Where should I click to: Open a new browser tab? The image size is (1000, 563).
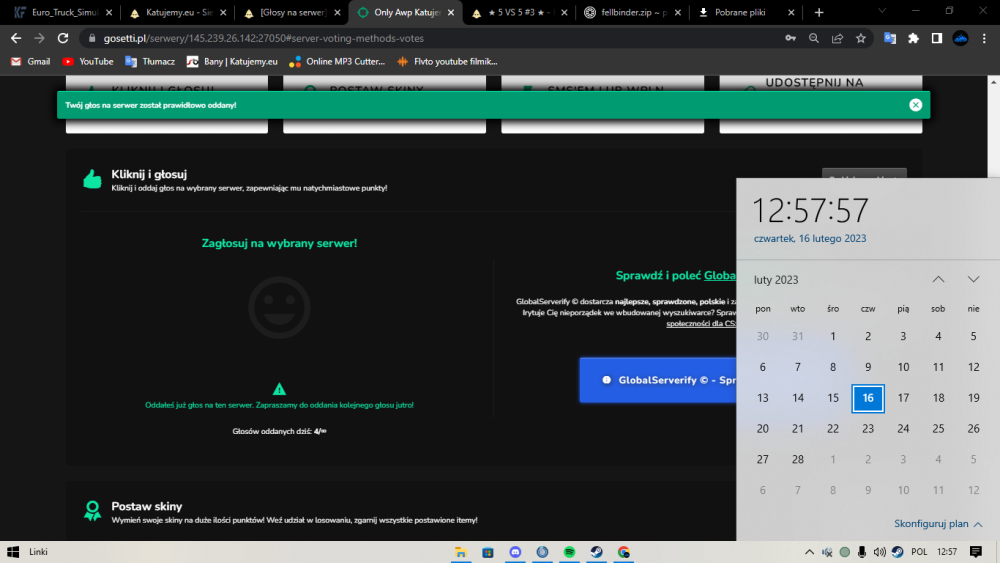(819, 12)
